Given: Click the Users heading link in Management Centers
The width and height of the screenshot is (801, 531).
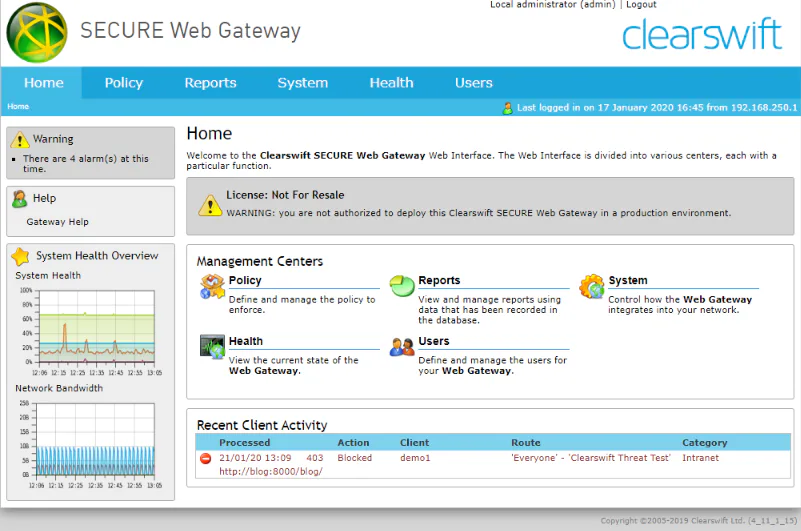Looking at the screenshot, I should (x=434, y=341).
